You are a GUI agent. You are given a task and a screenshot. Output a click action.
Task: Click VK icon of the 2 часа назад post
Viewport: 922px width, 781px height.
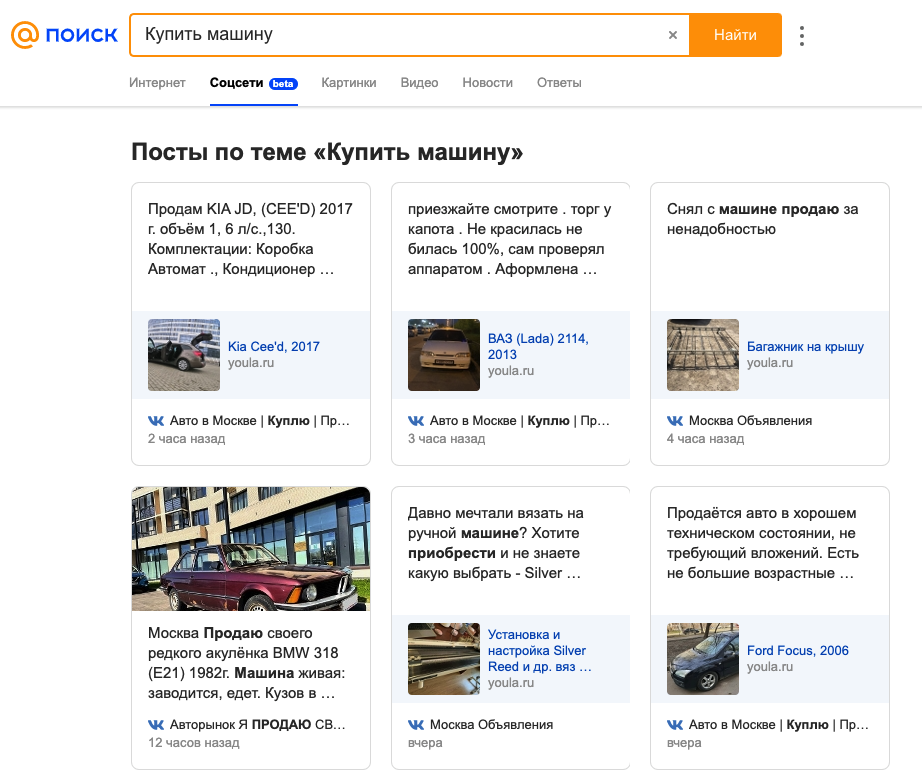click(156, 420)
